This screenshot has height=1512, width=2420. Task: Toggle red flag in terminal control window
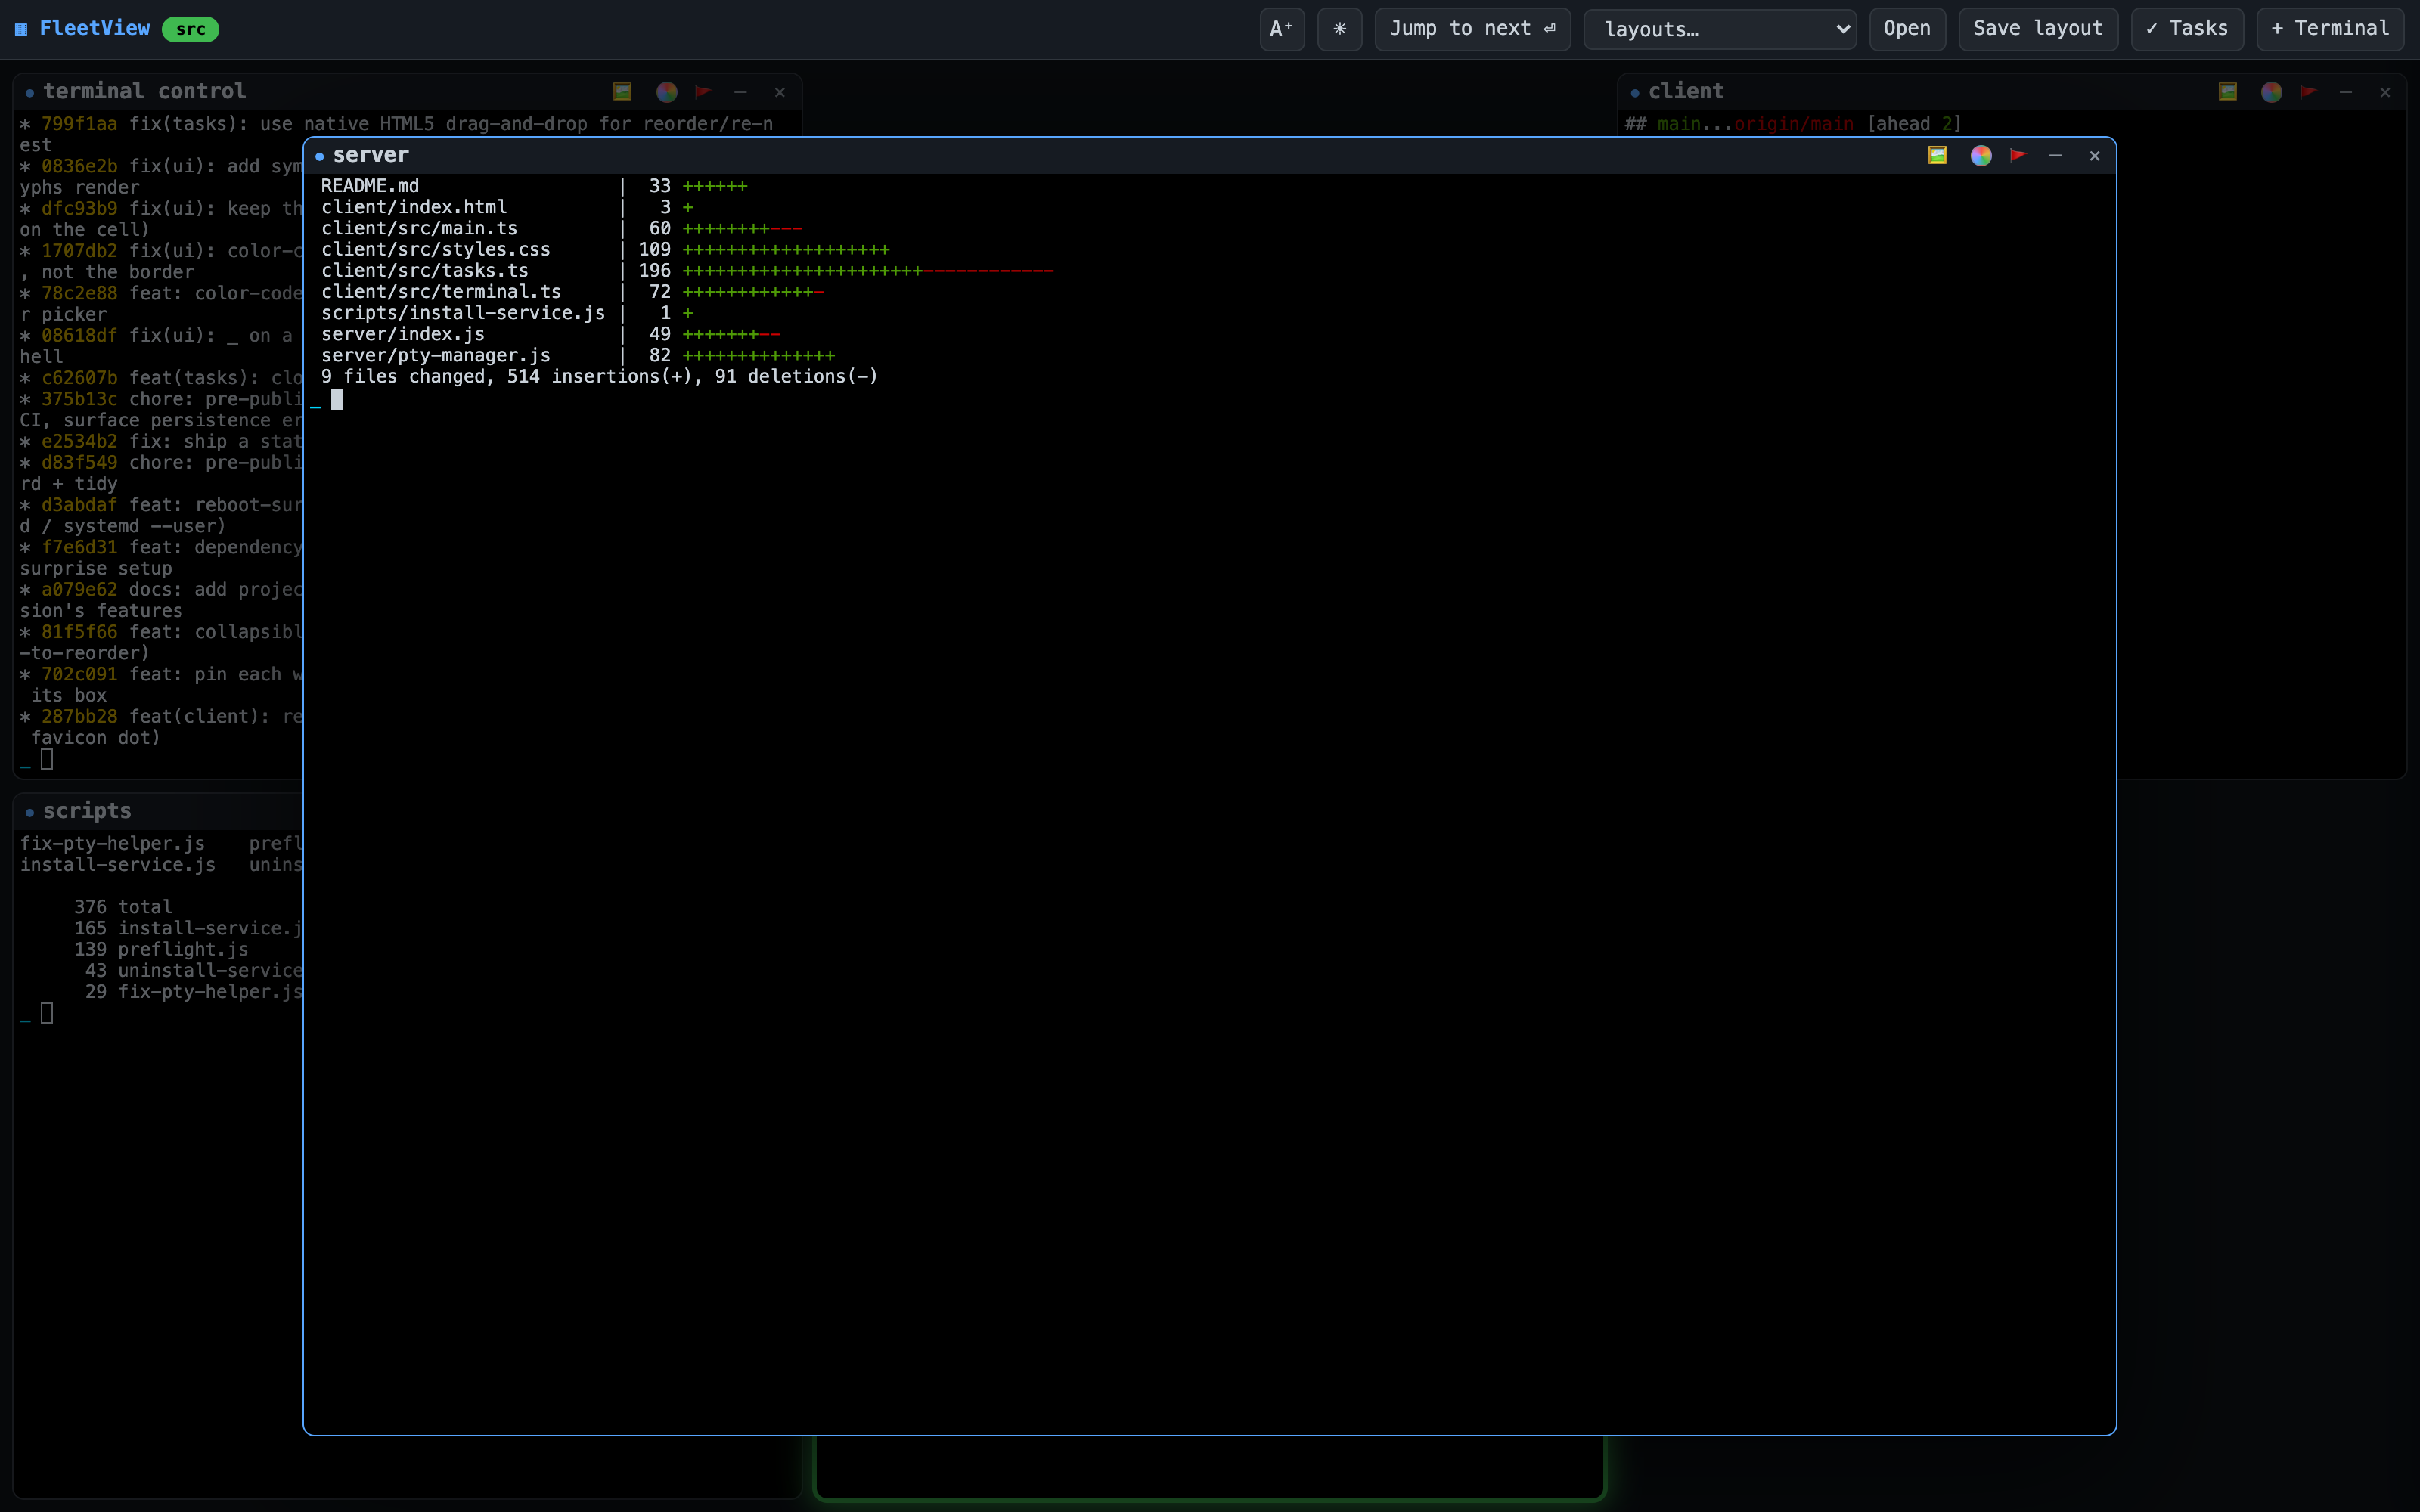(703, 92)
